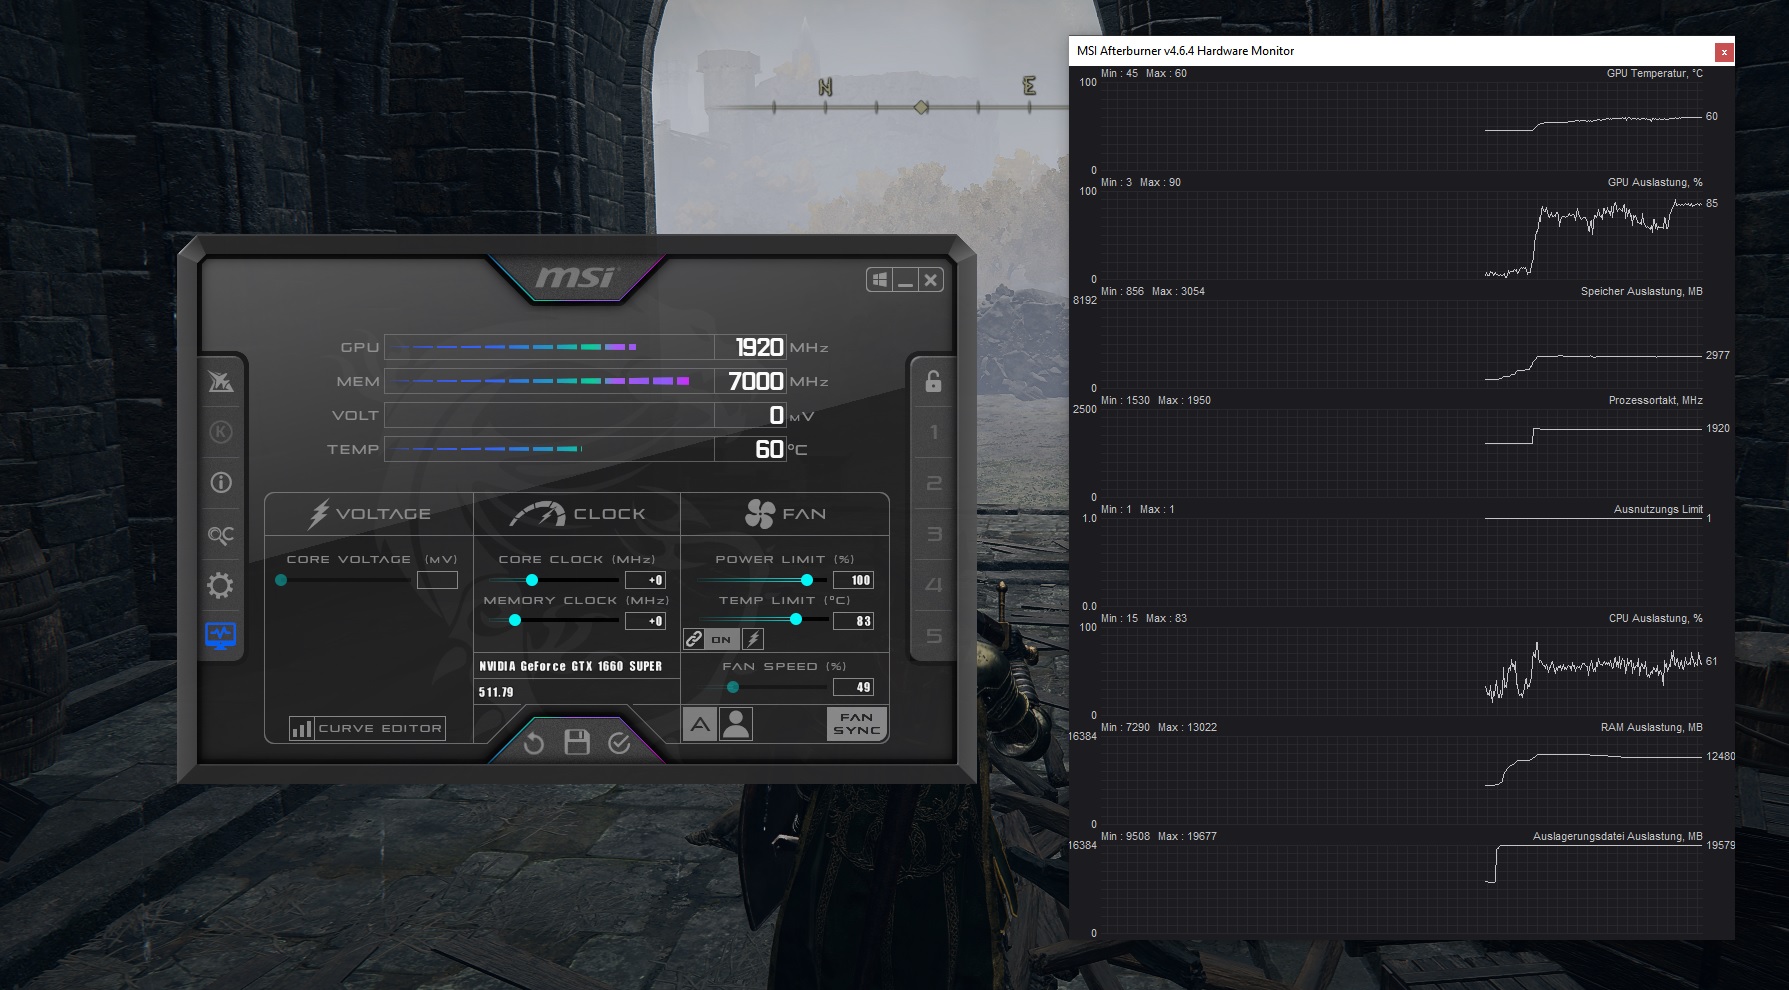Click the Power Limit 100 field

tap(853, 580)
